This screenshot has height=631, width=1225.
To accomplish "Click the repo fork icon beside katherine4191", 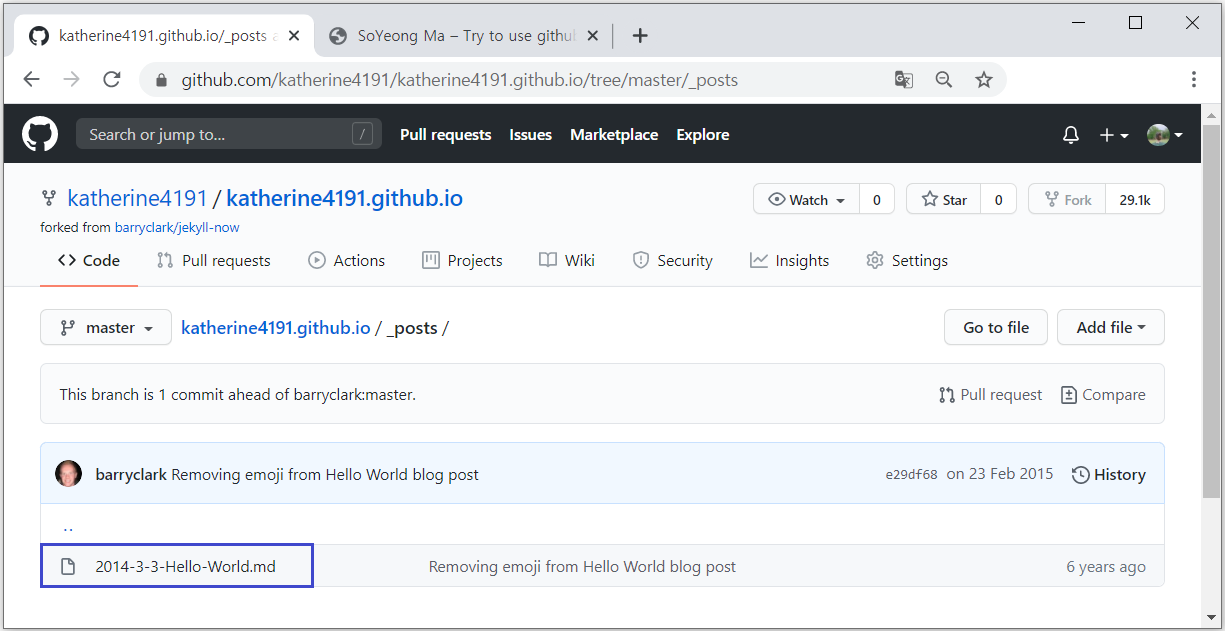I will (x=48, y=199).
